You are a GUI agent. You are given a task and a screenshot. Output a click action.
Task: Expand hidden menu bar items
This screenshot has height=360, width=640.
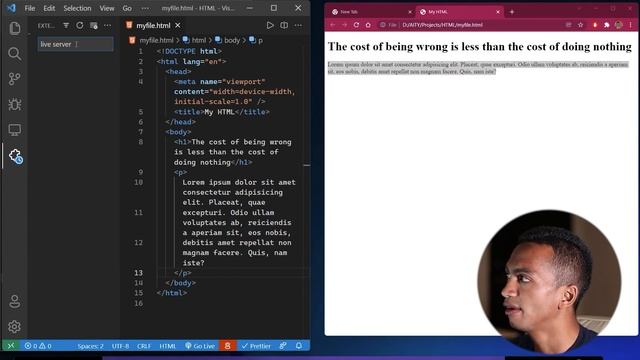click(145, 8)
